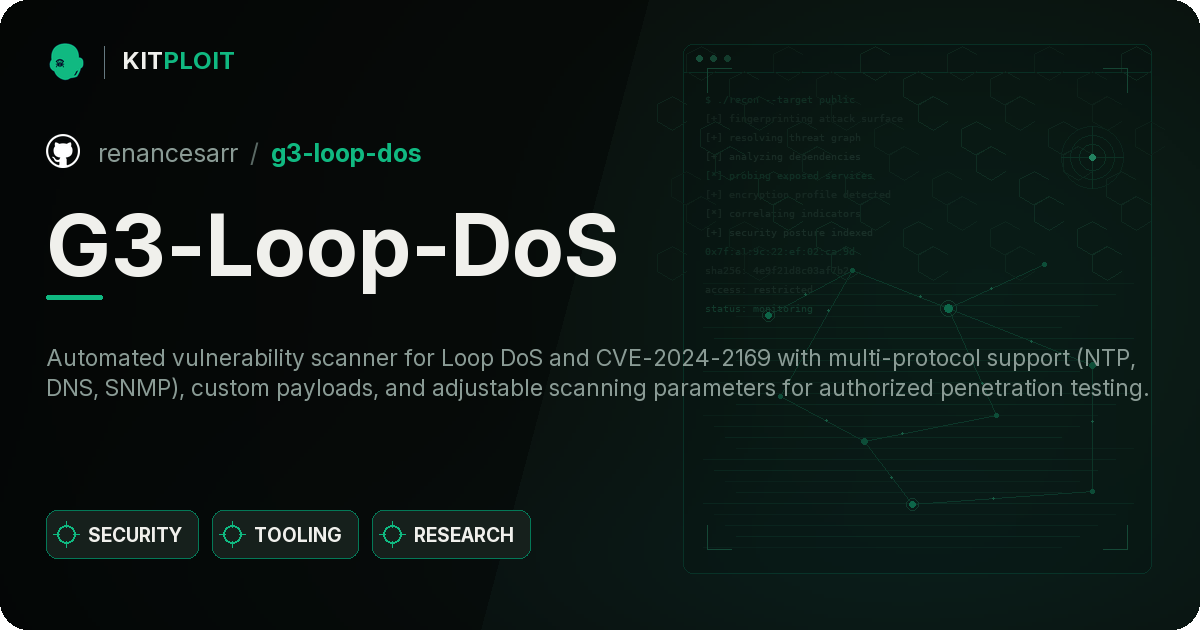Click the 'security posture indexed' terminal line

(x=789, y=232)
